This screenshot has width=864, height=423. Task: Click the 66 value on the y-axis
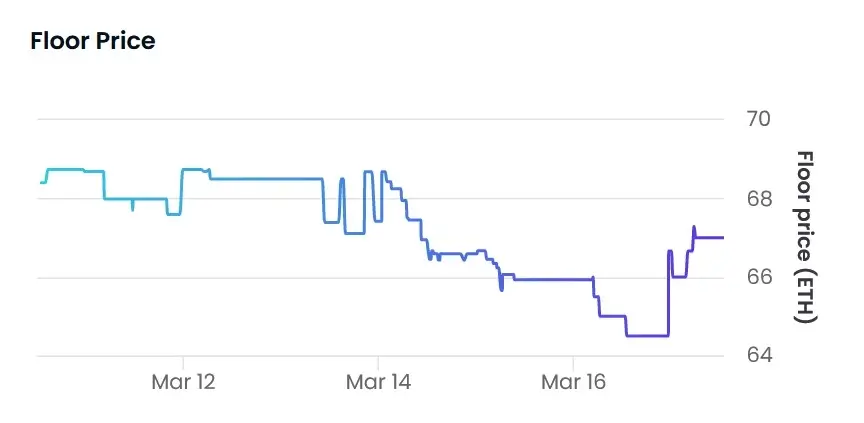pos(758,277)
